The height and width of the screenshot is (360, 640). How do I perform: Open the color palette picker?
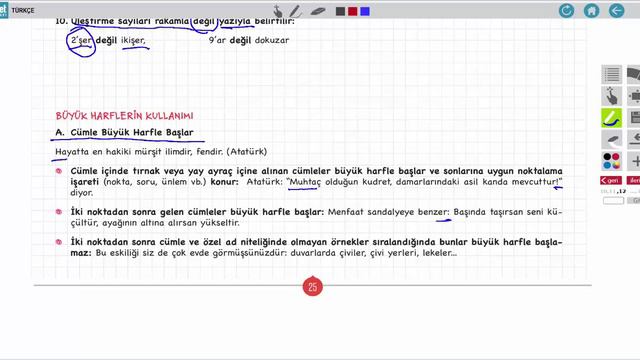(611, 161)
